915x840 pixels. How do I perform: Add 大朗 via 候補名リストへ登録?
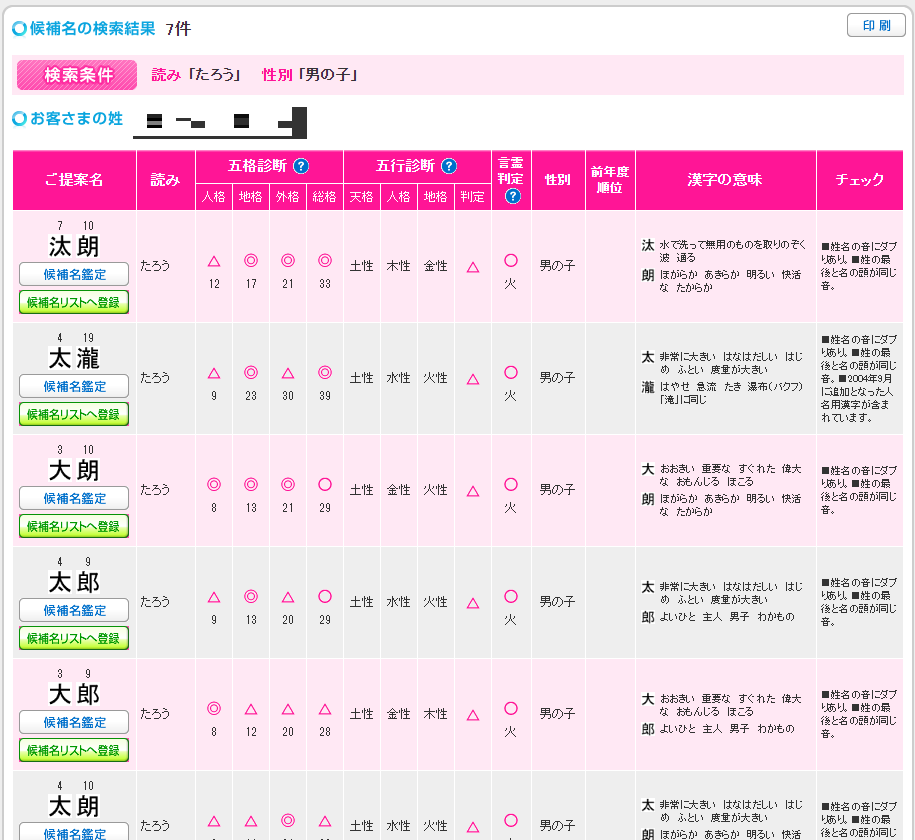[74, 527]
